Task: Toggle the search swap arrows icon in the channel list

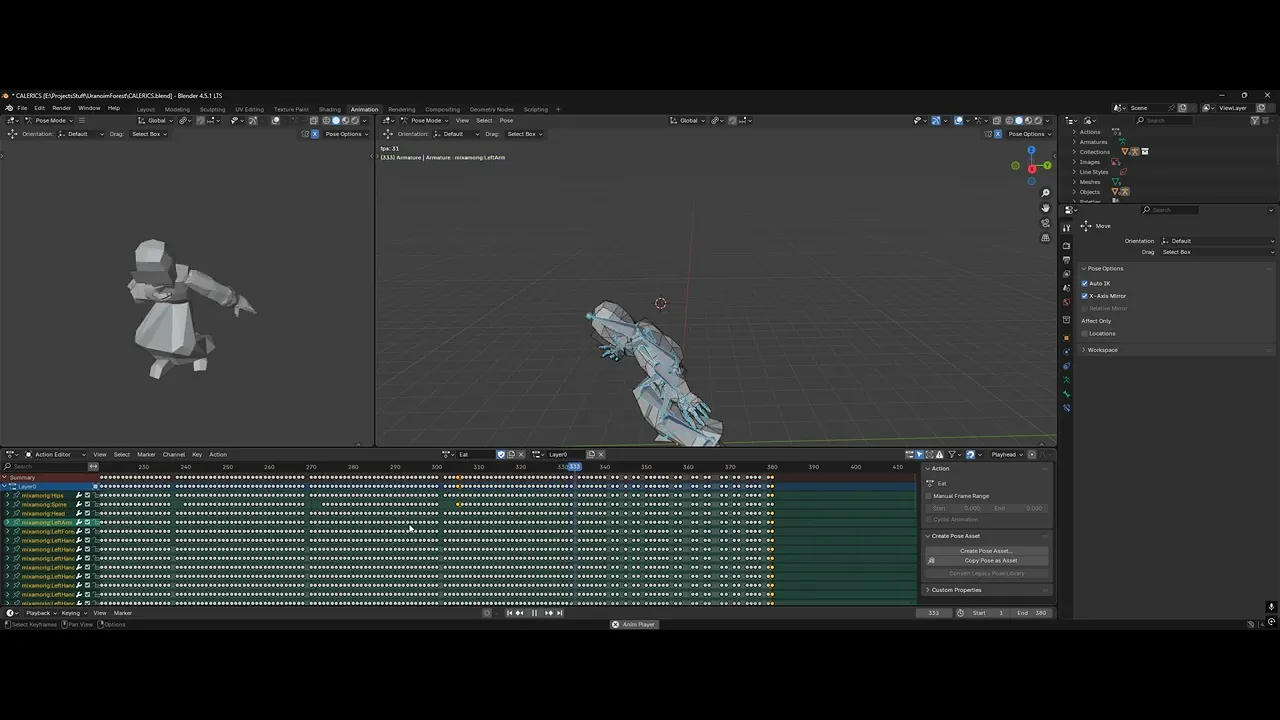Action: point(93,466)
